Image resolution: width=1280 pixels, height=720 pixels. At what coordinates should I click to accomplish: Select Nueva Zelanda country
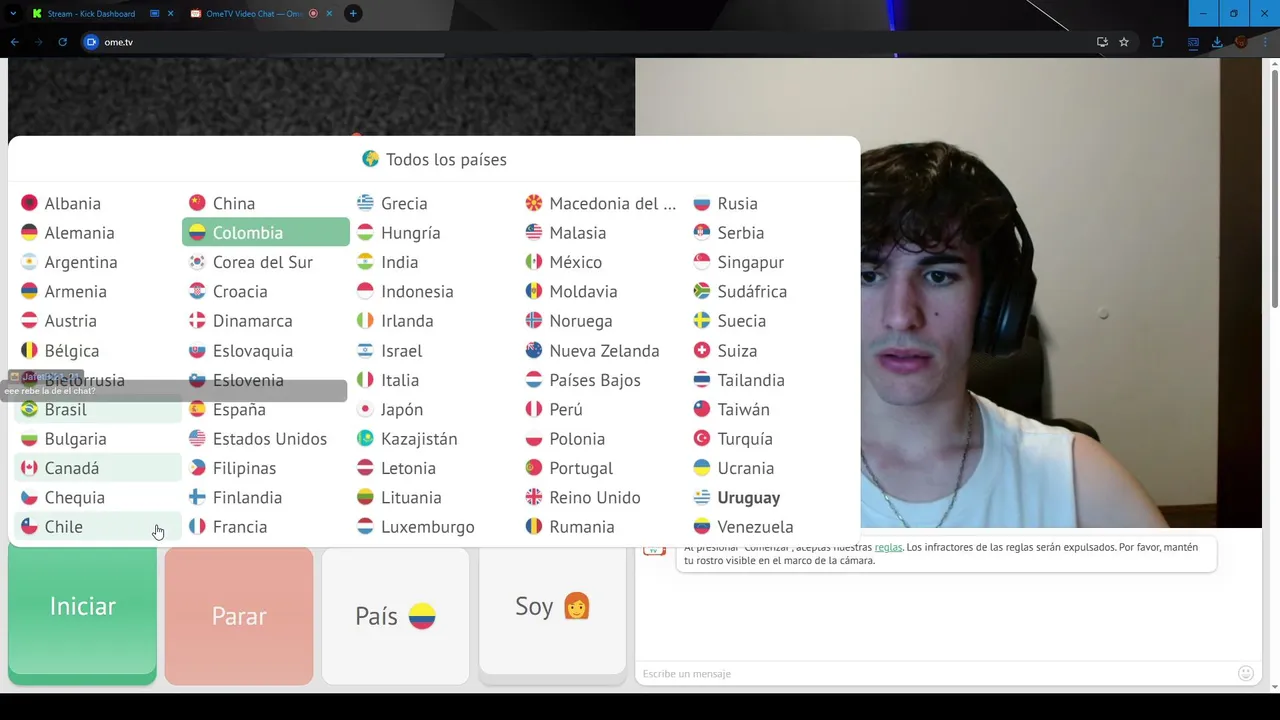pos(601,350)
